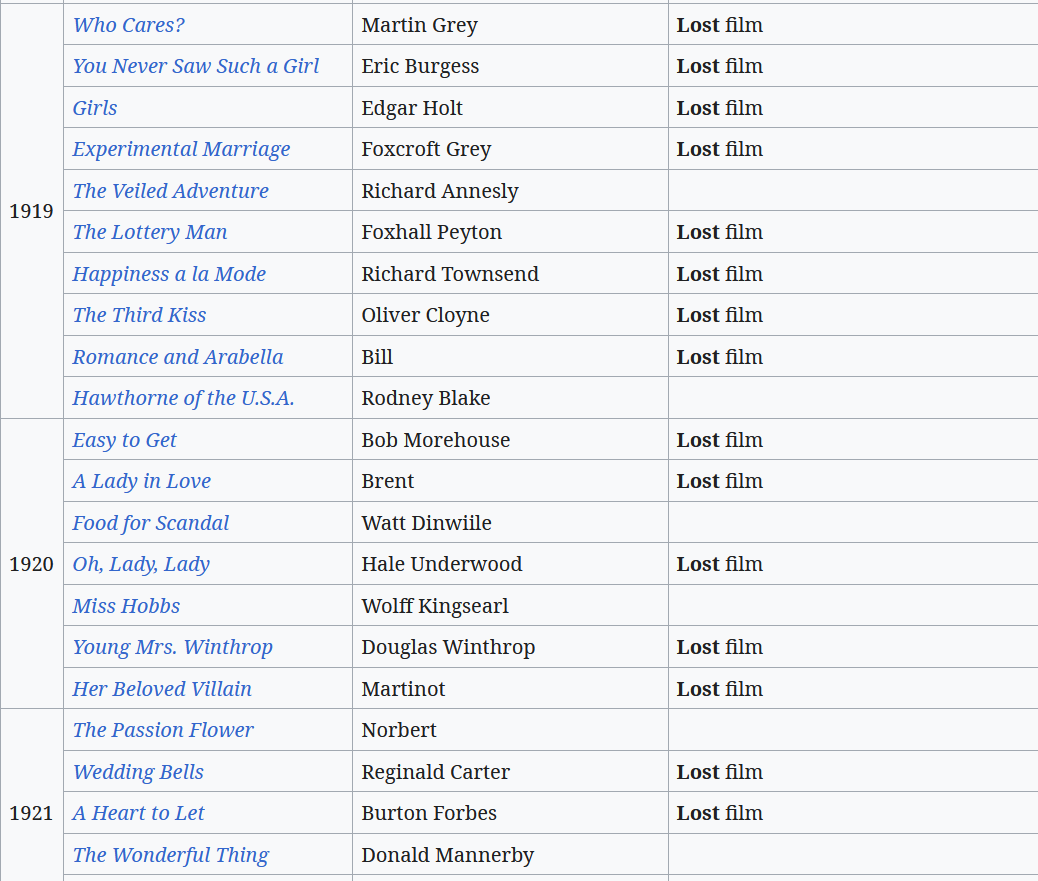
Task: Open the Who Cares? film link
Action: (x=128, y=25)
